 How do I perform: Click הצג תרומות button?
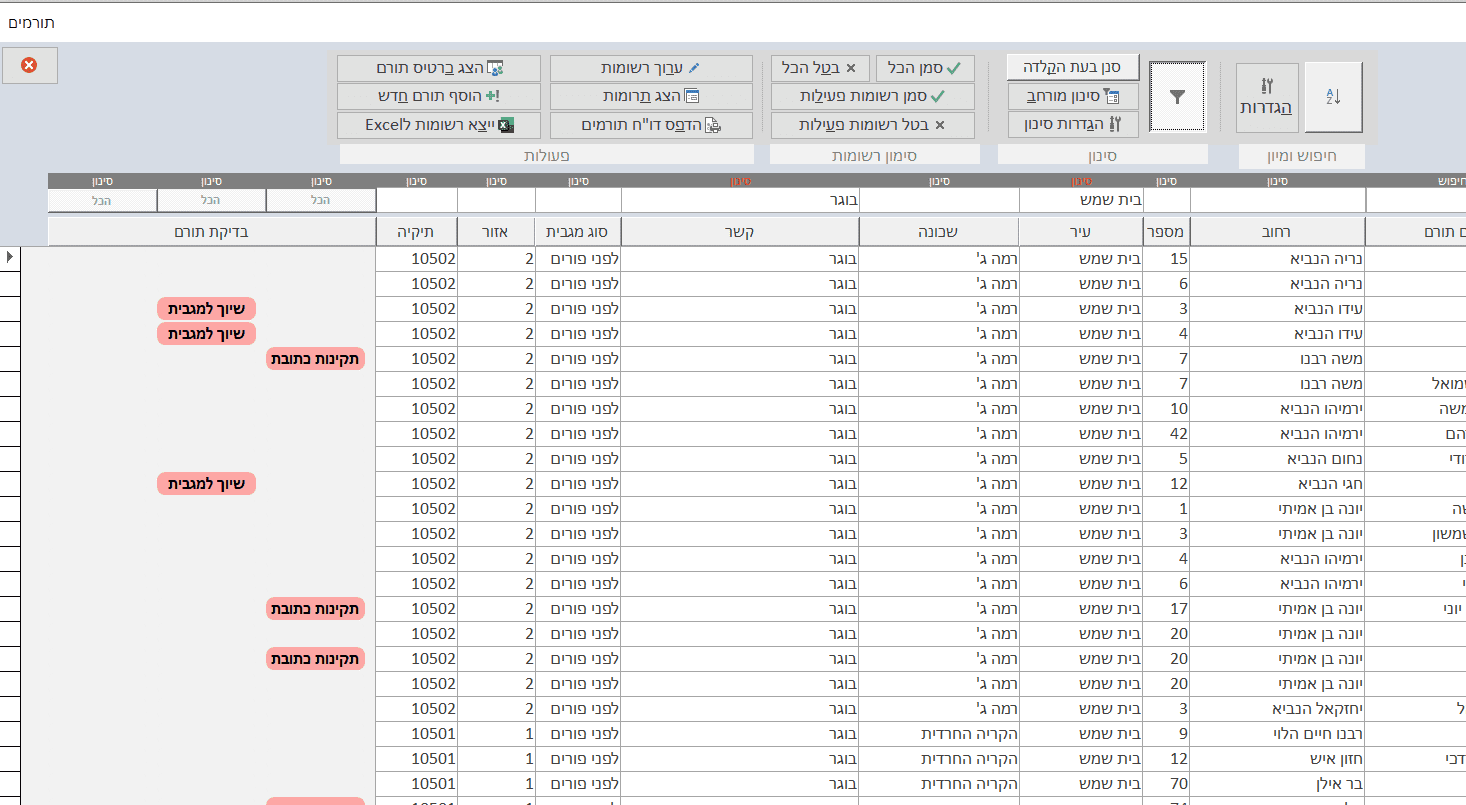[651, 96]
